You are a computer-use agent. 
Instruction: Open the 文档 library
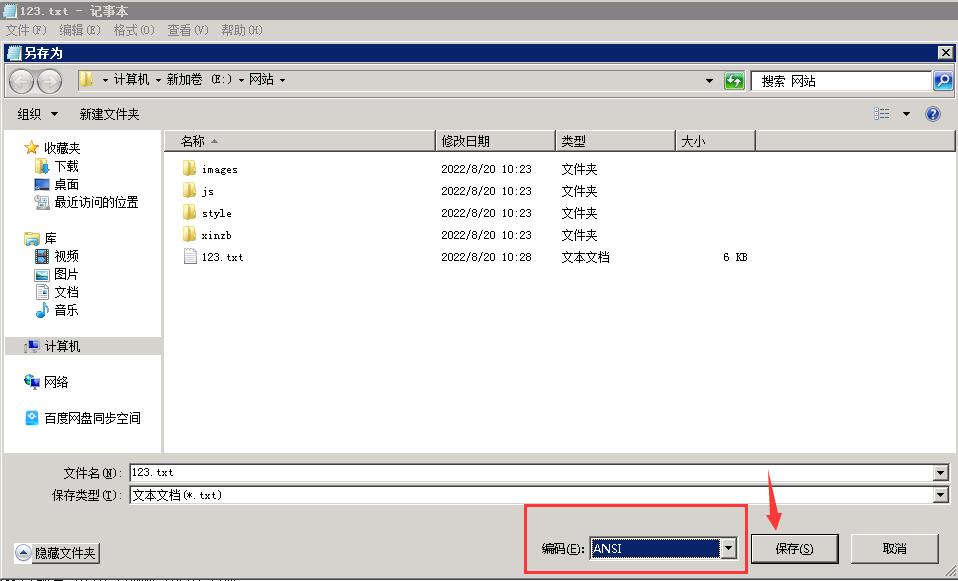click(57, 292)
